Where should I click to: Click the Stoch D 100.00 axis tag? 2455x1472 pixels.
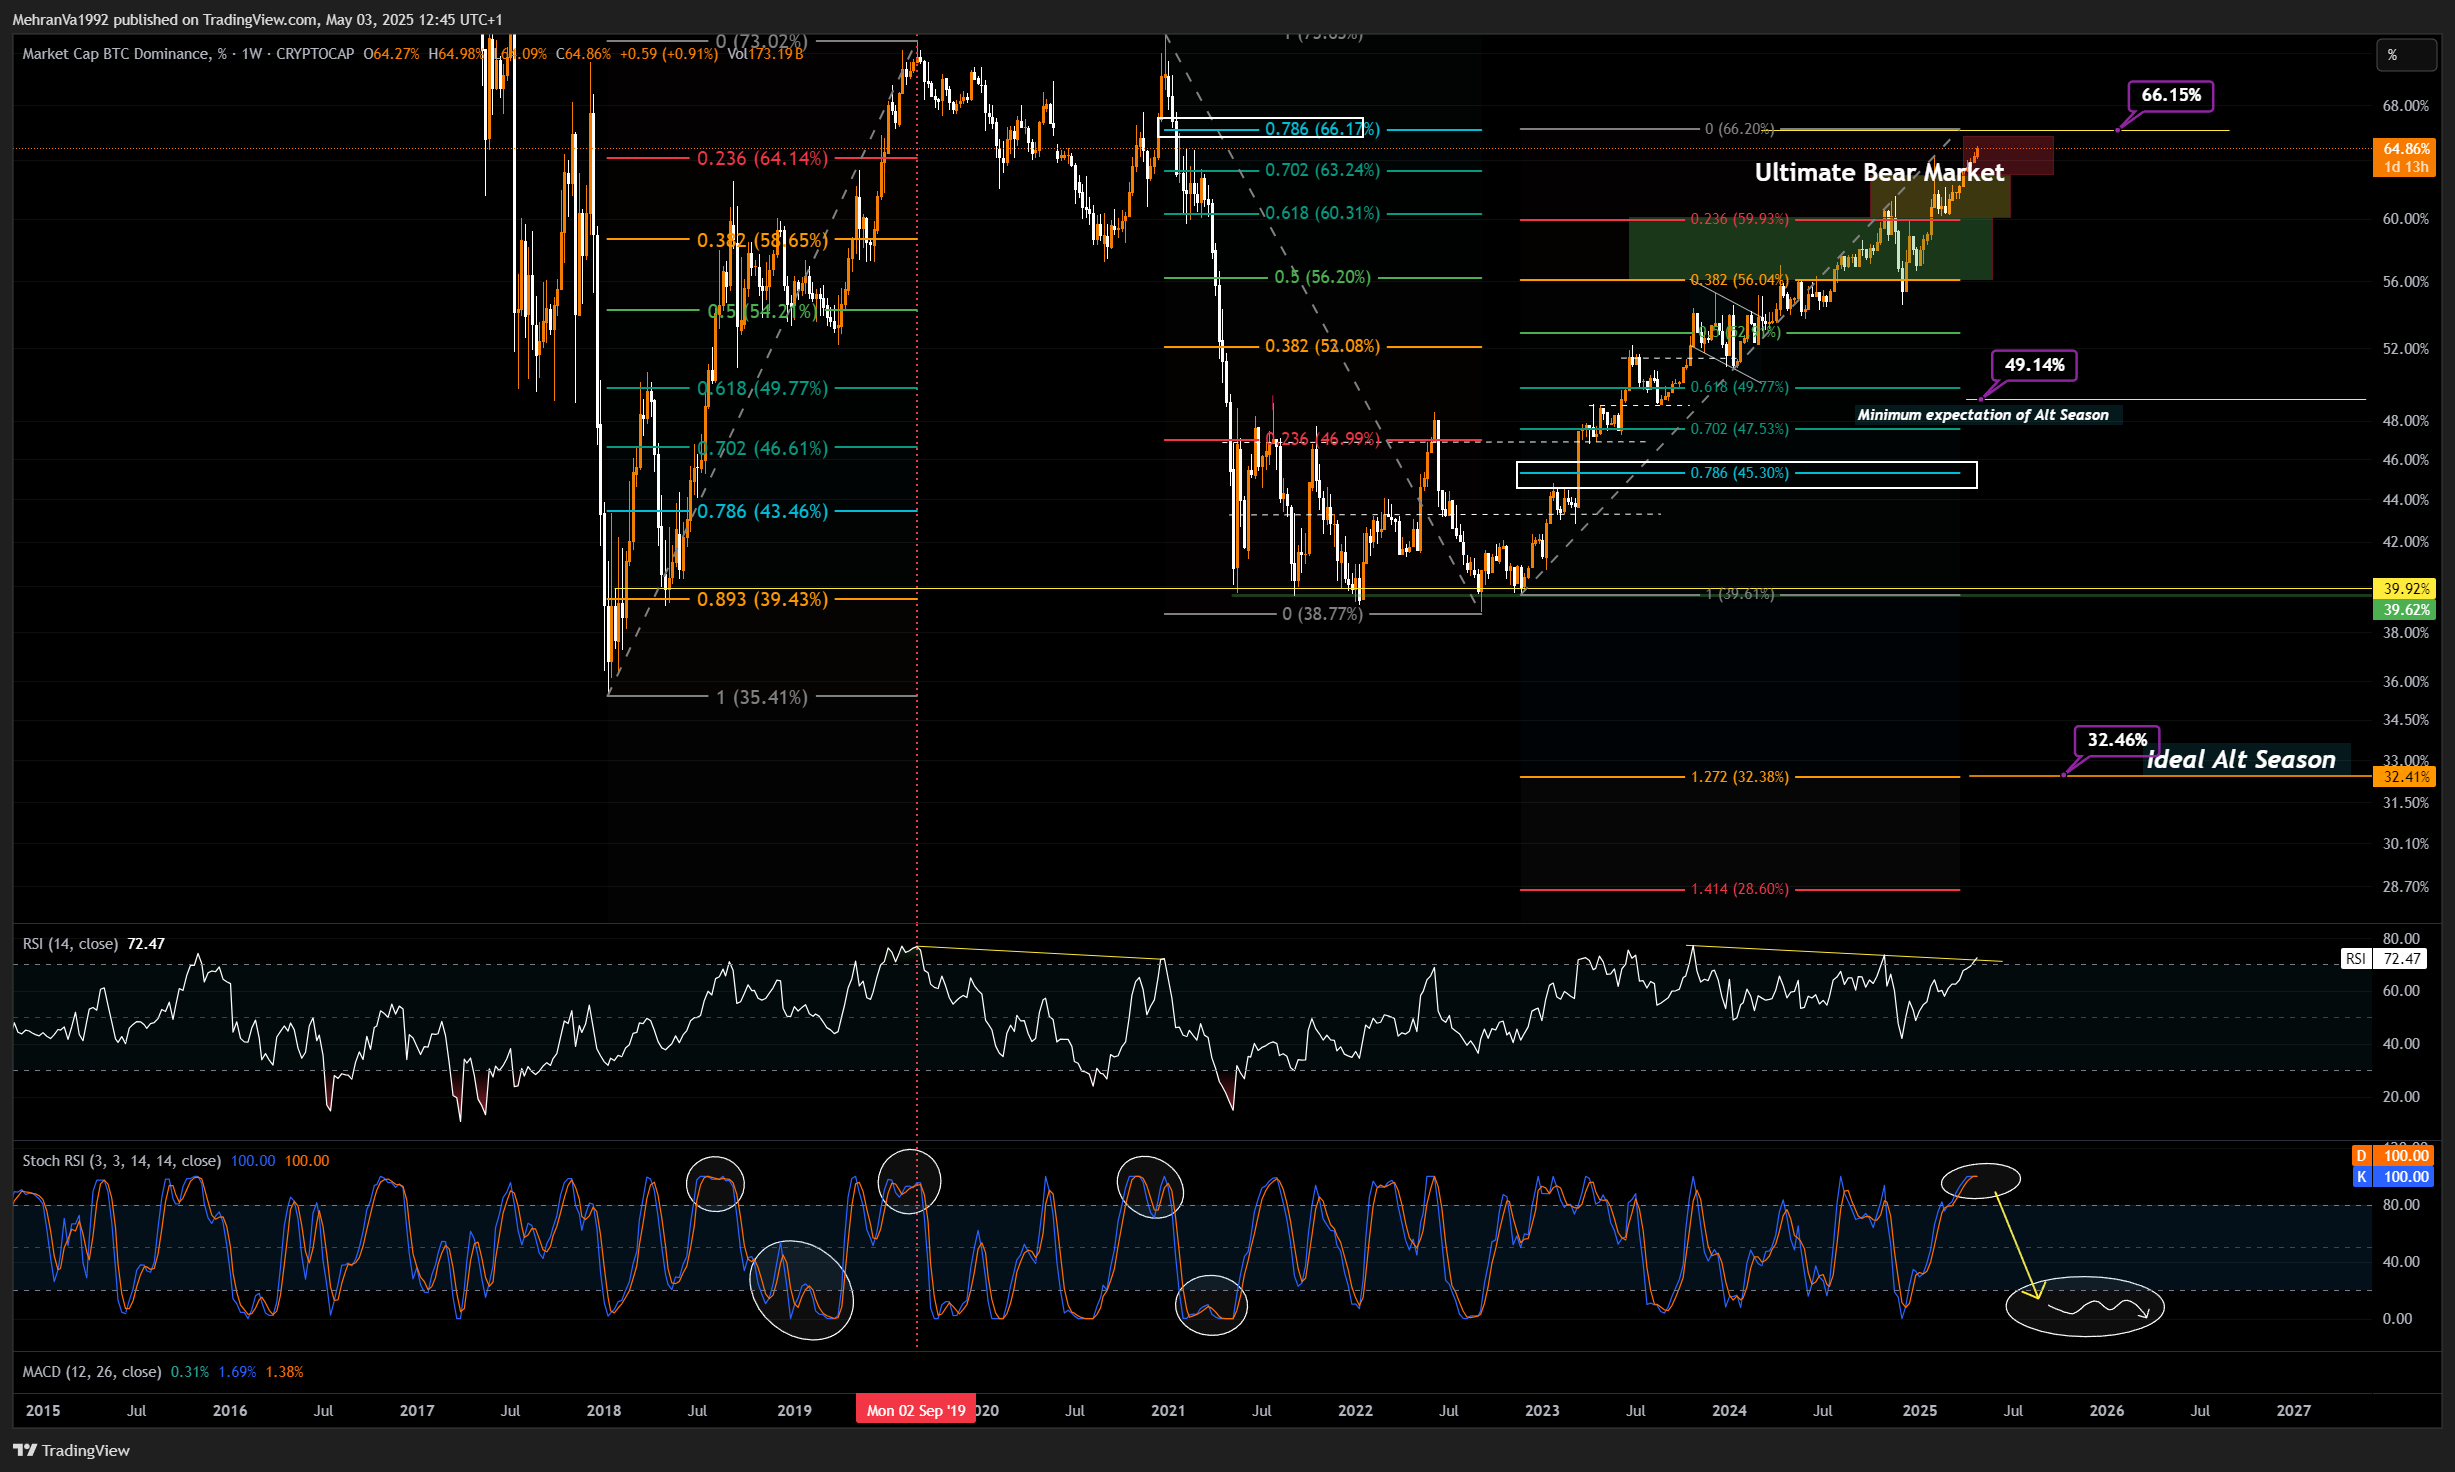tap(2395, 1156)
